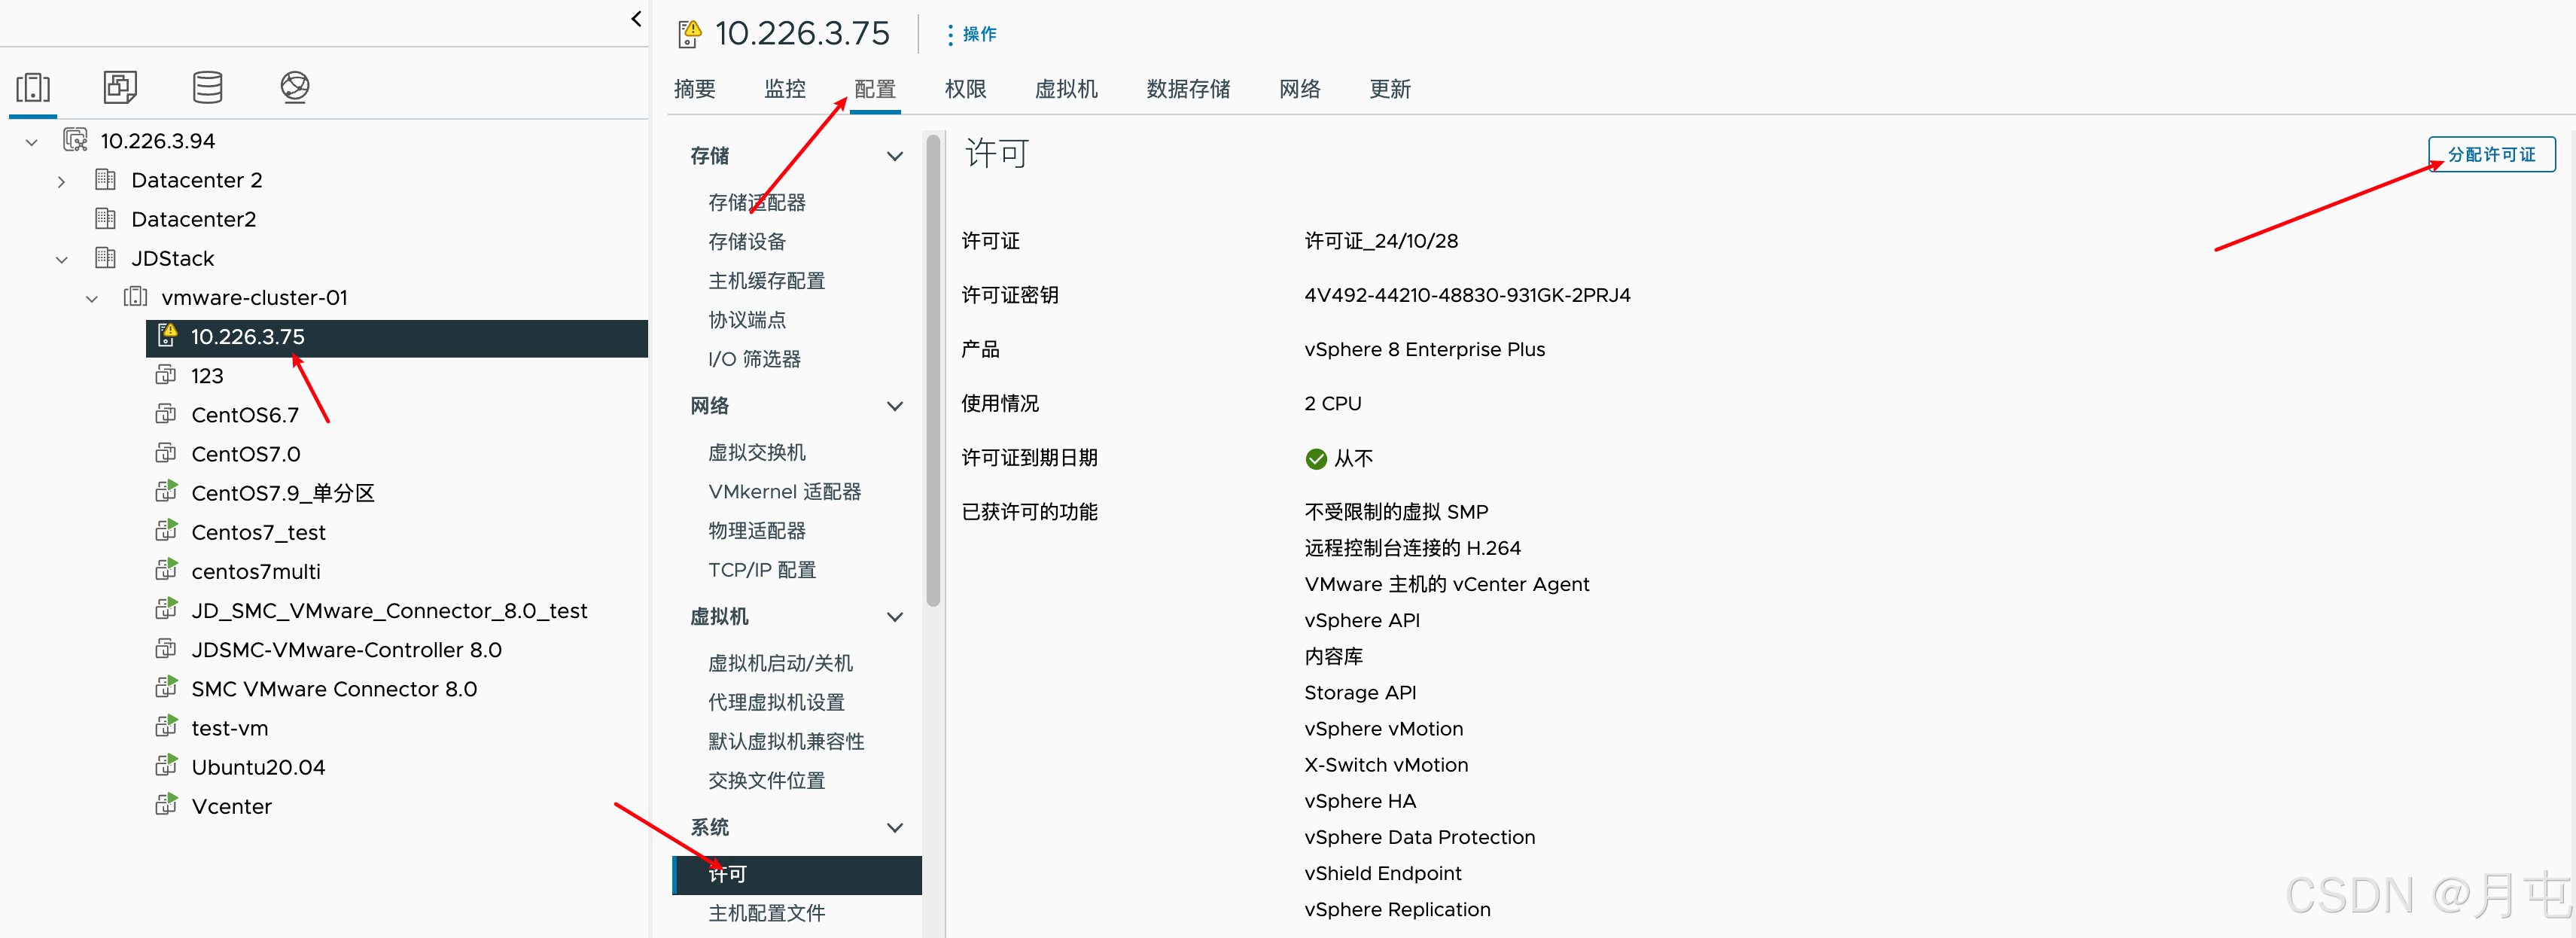The width and height of the screenshot is (2576, 938).
Task: Click the host warning icon beside title
Action: coord(689,34)
